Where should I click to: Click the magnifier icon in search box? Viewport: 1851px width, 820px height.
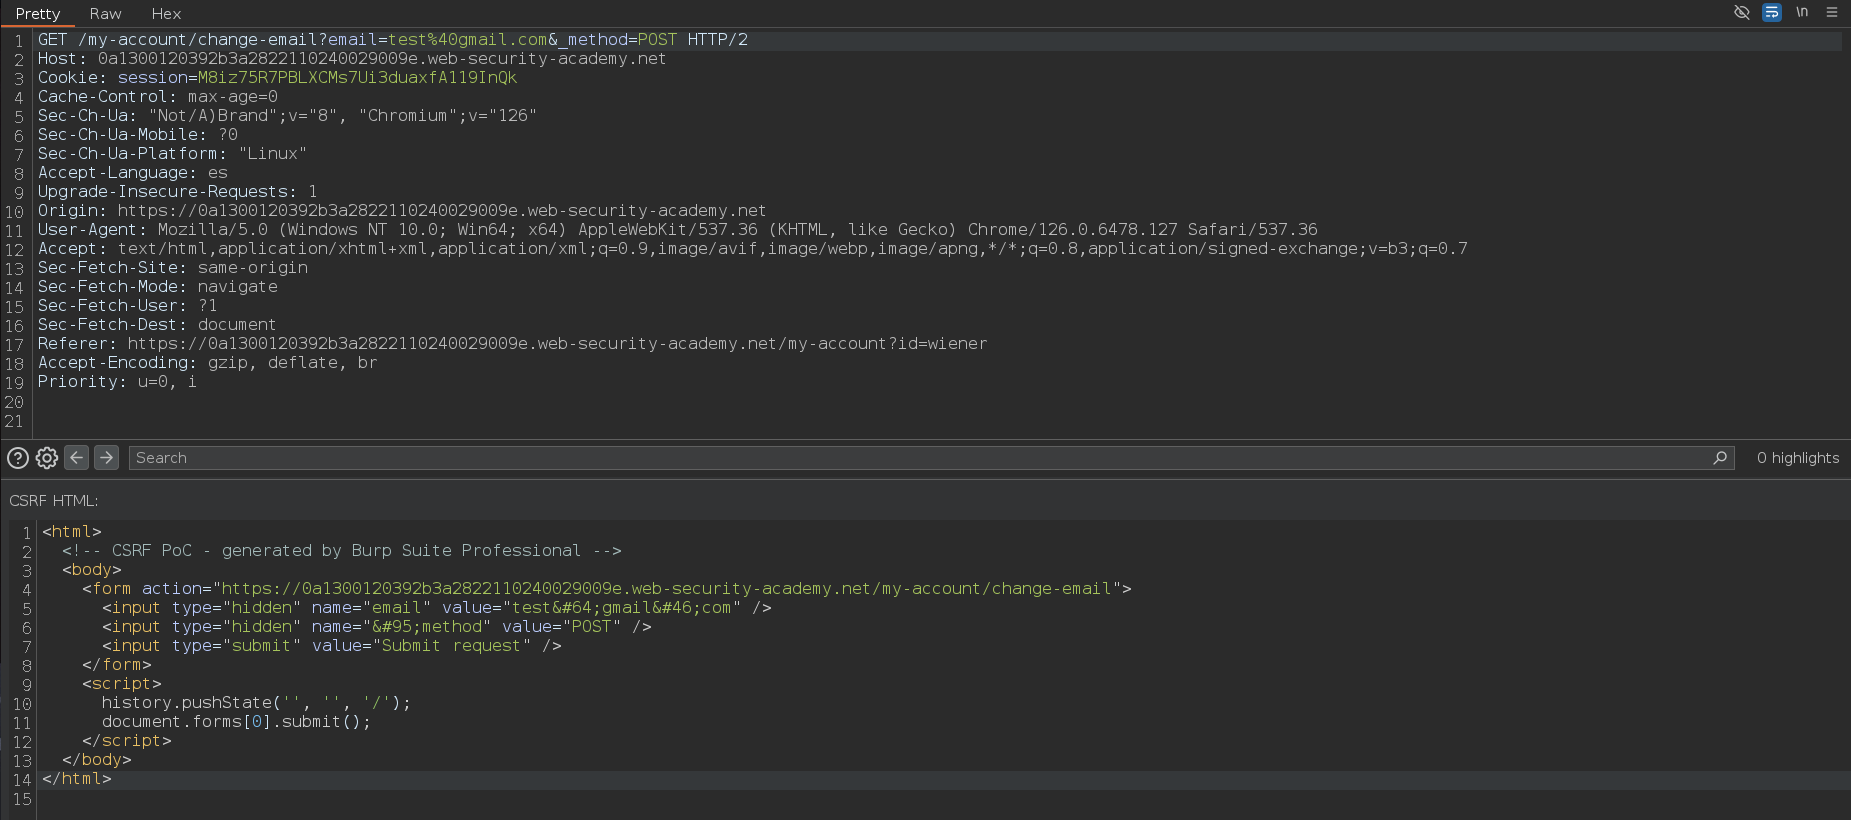coord(1720,458)
